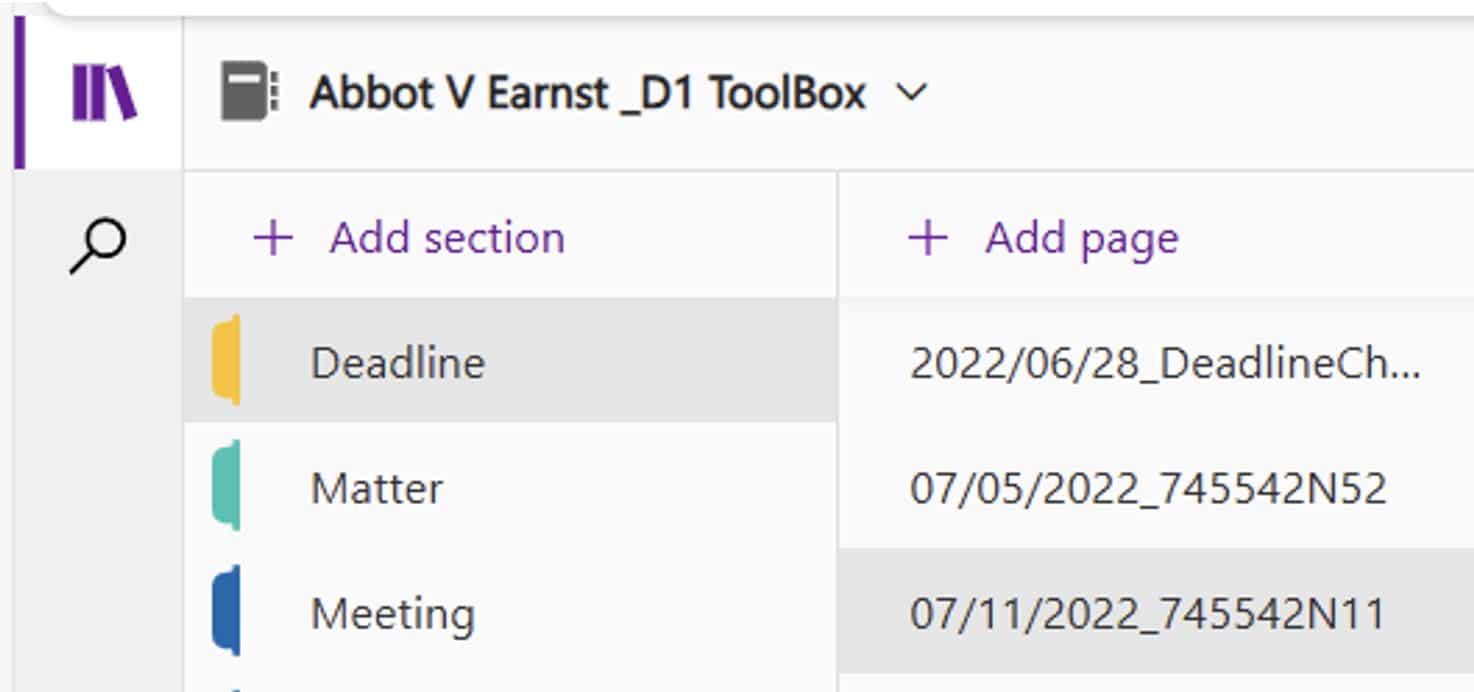
Task: Expand the notebook dropdown chevron
Action: click(911, 93)
